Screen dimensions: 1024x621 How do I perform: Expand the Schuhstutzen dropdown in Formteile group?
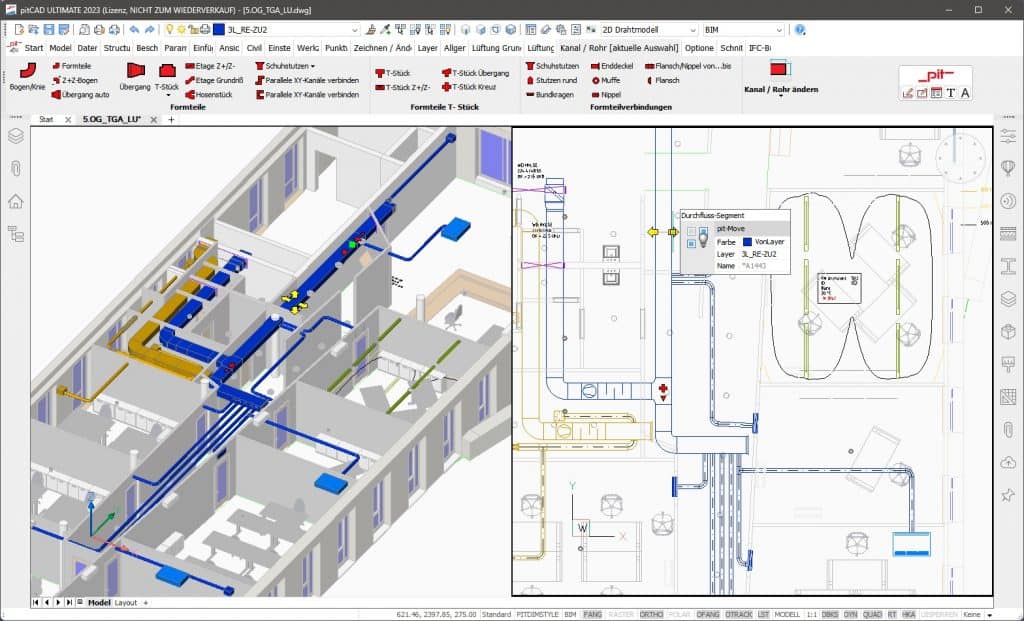click(x=313, y=66)
